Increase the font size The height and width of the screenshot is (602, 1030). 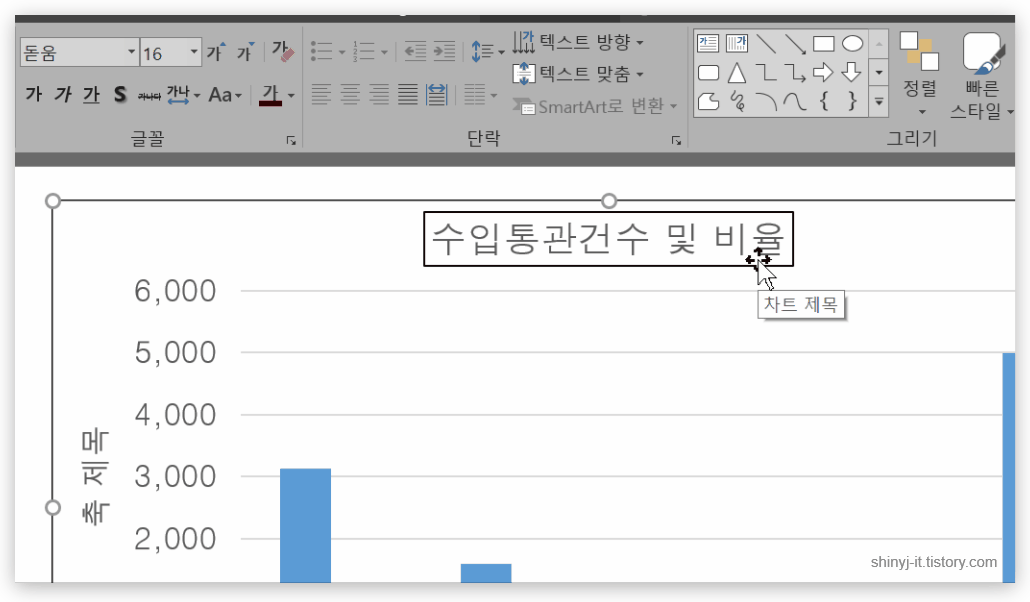(215, 51)
